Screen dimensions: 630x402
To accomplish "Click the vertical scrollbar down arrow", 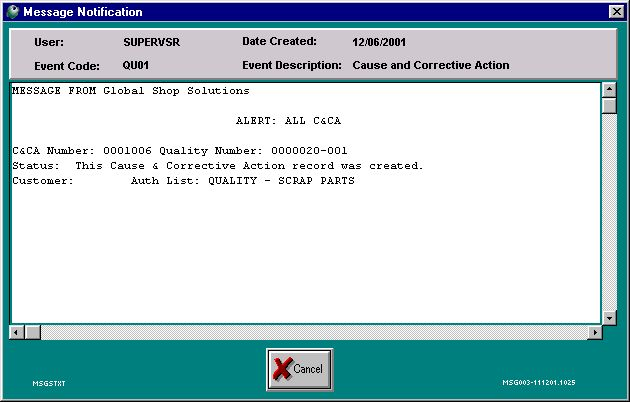I will click(609, 318).
